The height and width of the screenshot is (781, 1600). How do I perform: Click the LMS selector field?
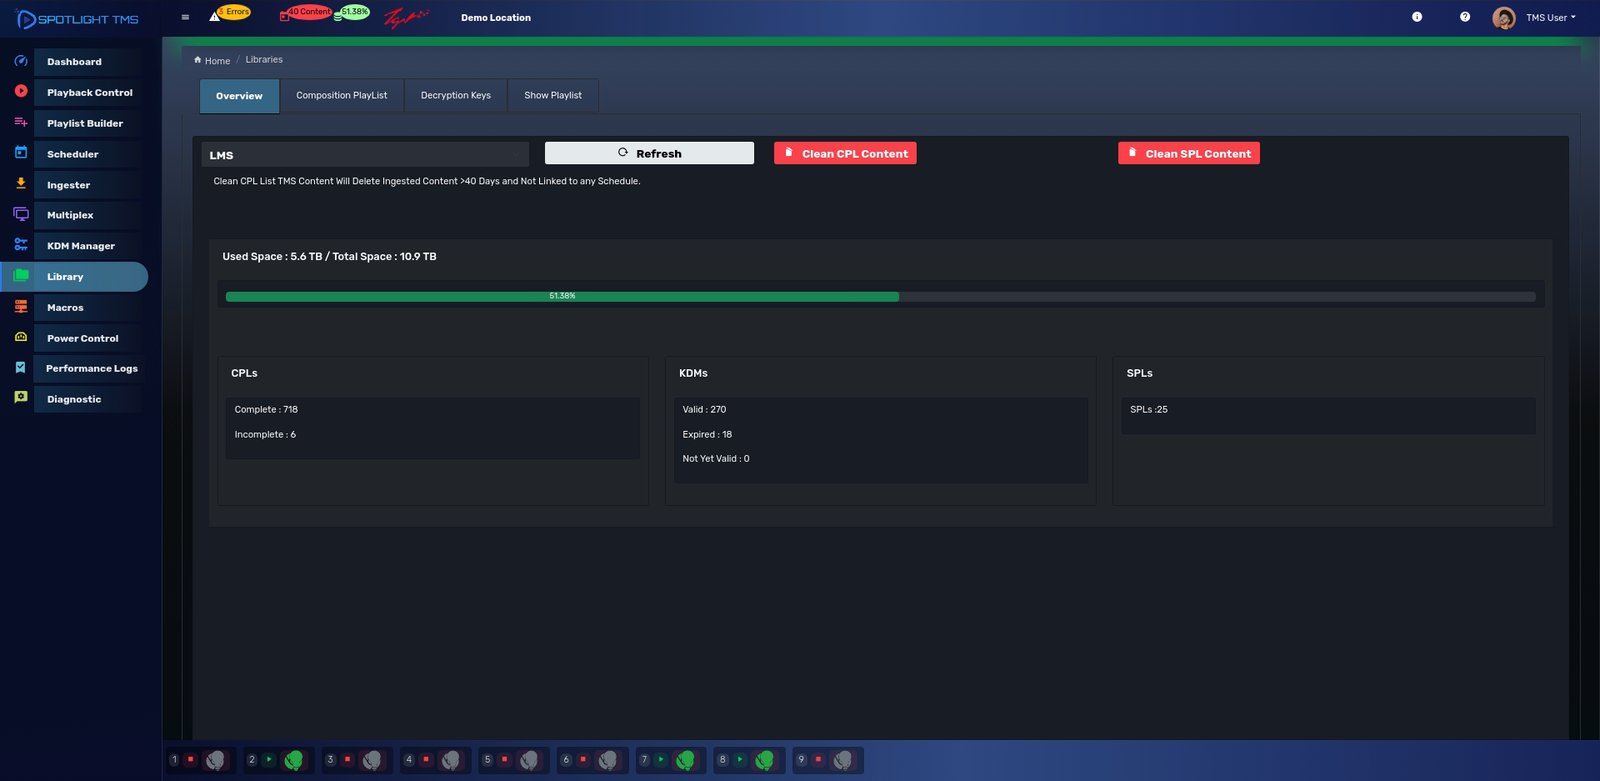(x=365, y=155)
